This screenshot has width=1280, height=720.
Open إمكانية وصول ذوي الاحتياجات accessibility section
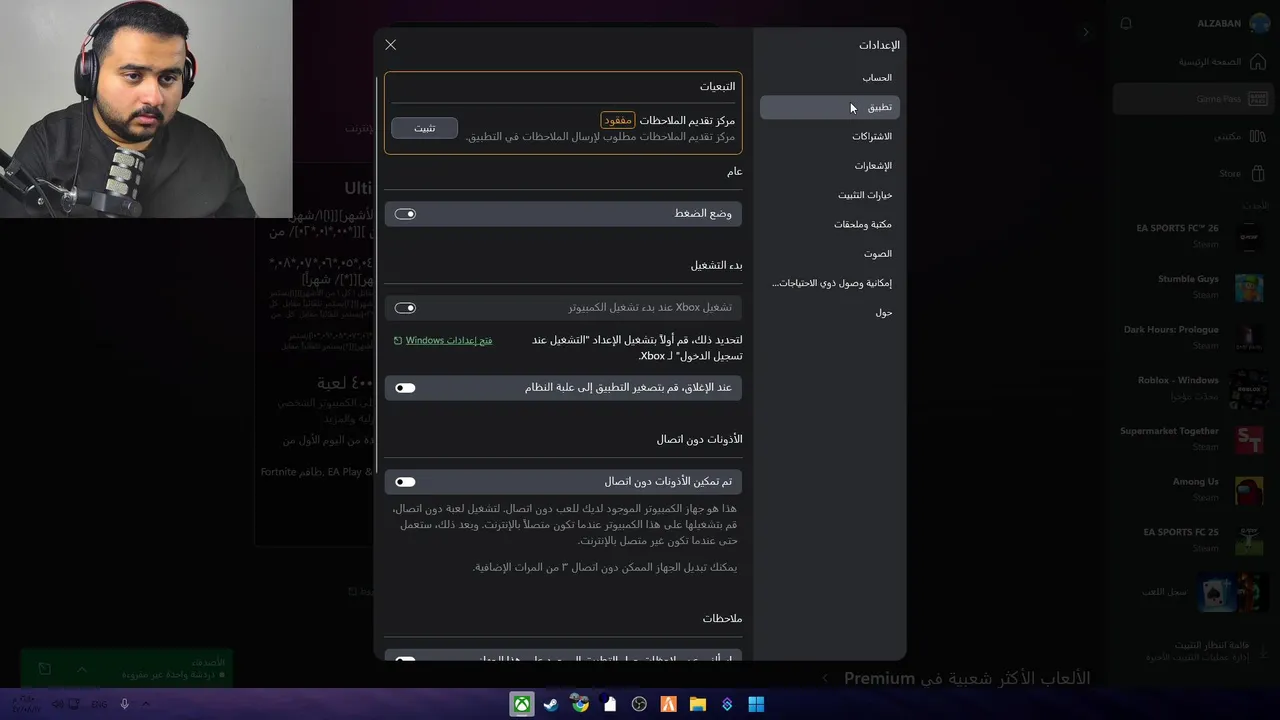832,283
